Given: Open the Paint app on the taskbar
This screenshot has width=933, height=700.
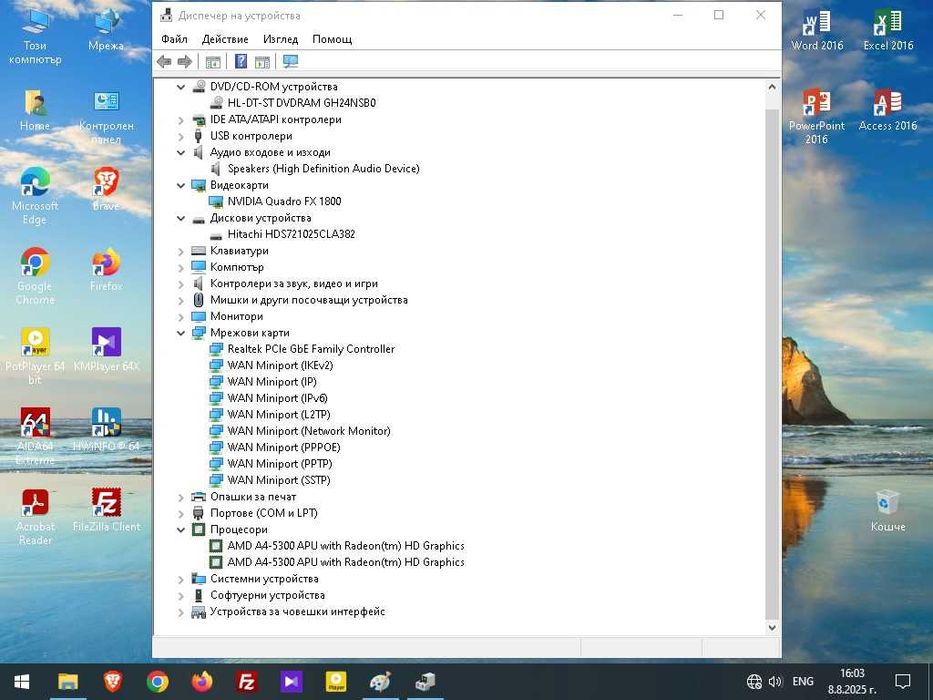Looking at the screenshot, I should point(380,682).
